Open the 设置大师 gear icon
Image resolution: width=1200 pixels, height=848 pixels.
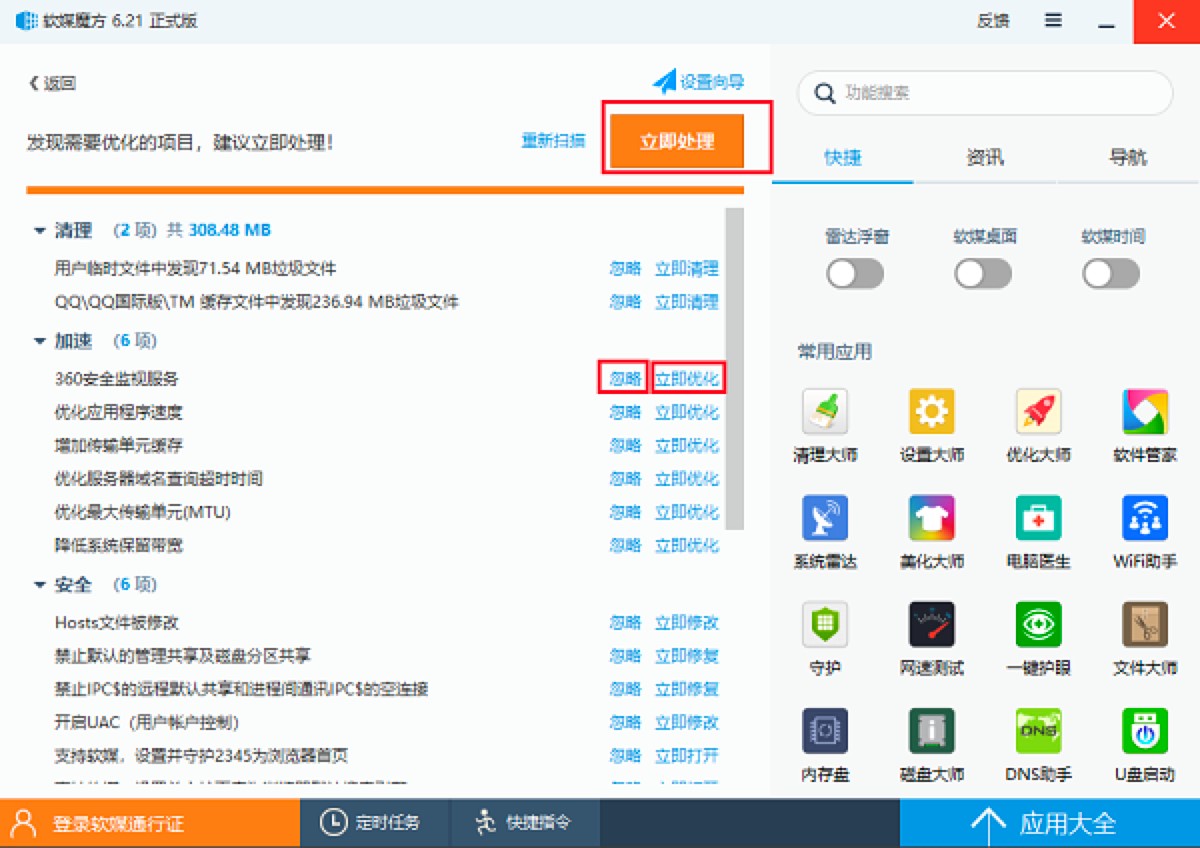tap(932, 411)
